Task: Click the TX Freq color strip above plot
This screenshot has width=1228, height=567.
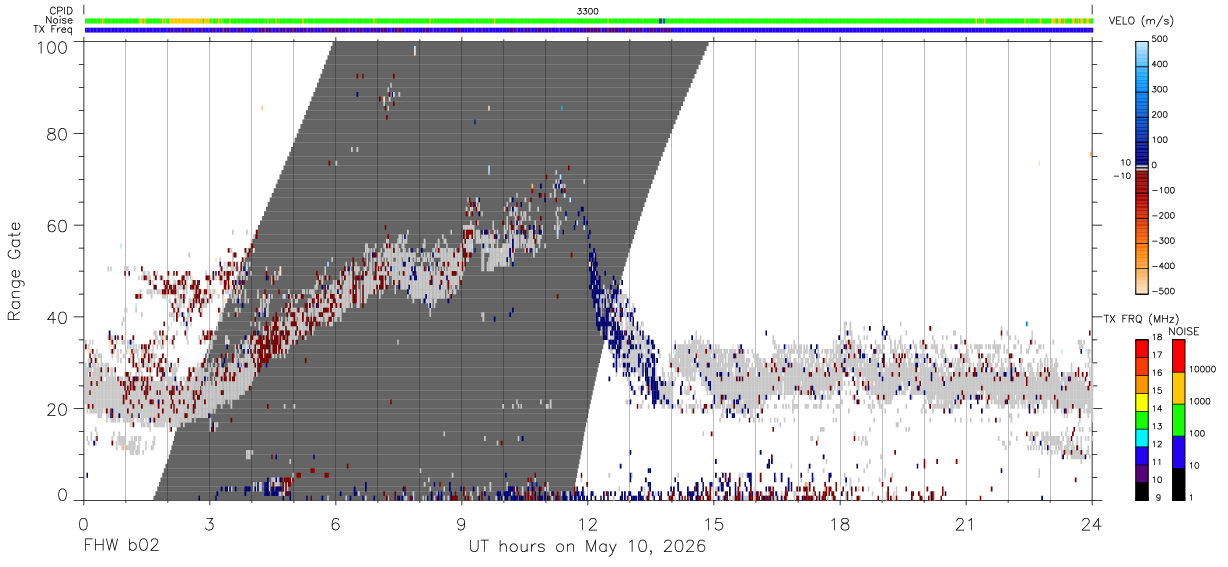Action: 588,30
